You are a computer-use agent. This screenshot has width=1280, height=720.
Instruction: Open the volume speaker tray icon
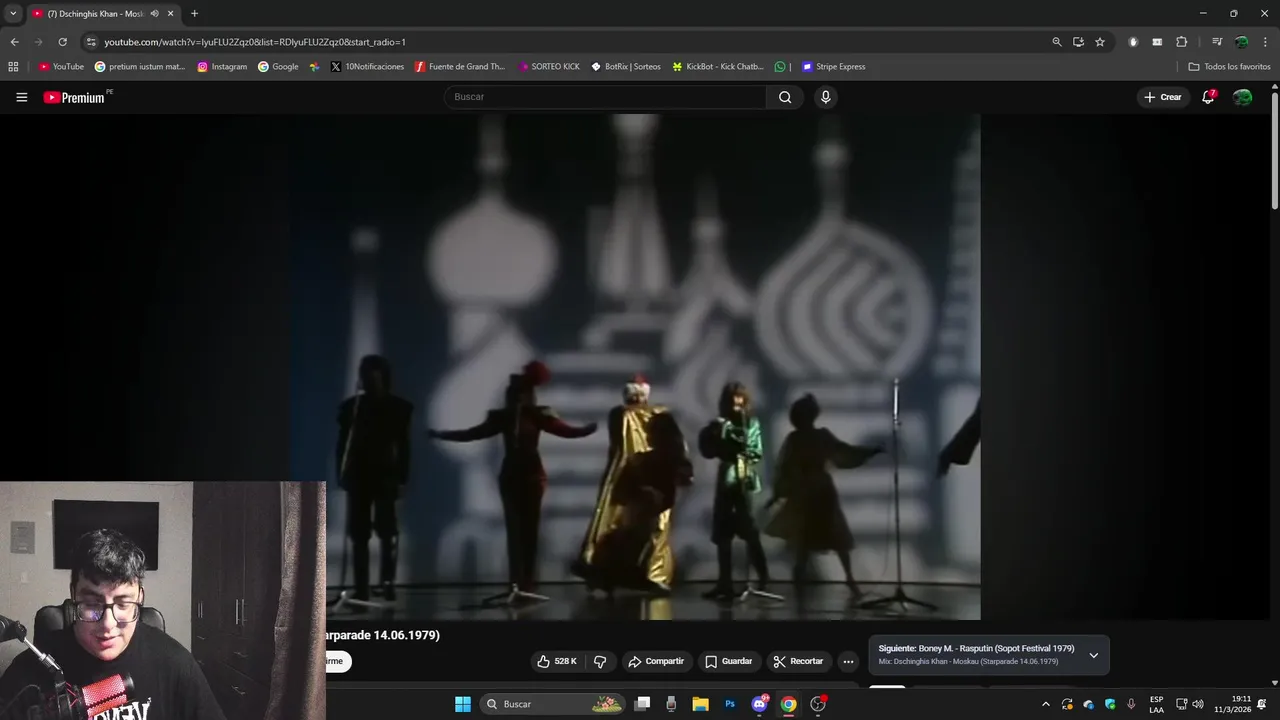click(1198, 704)
